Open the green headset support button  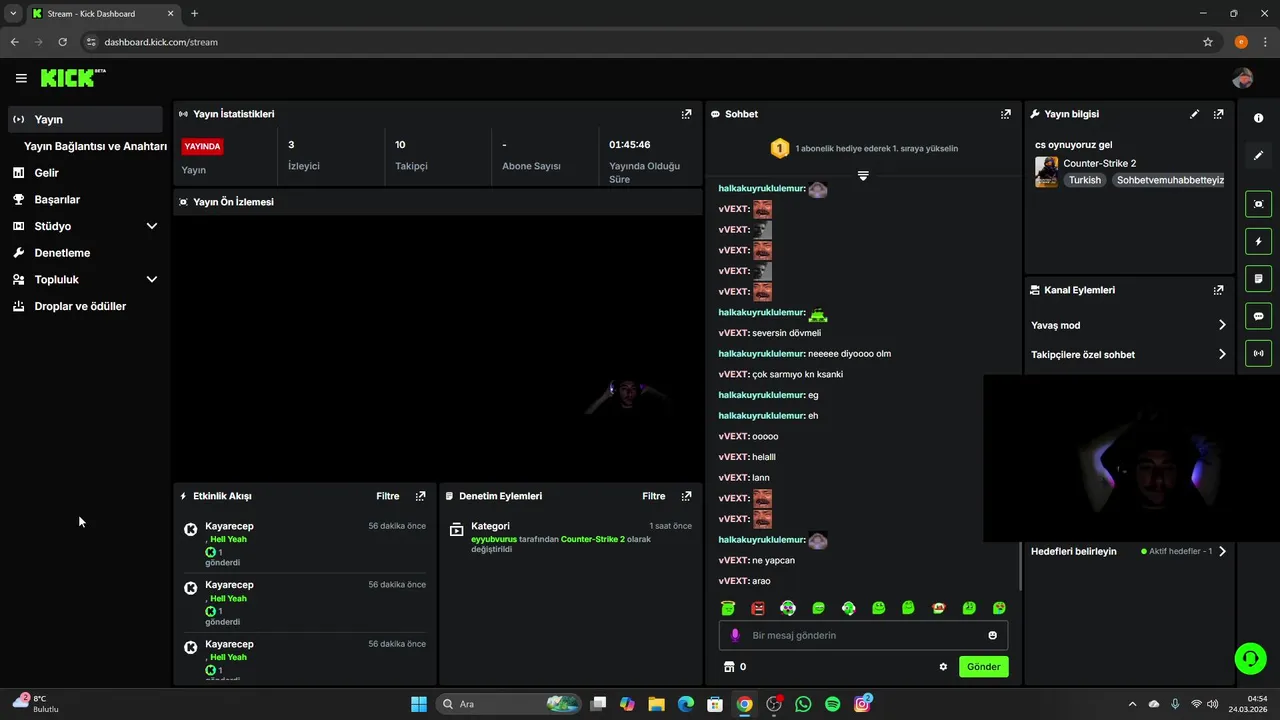[x=1250, y=658]
